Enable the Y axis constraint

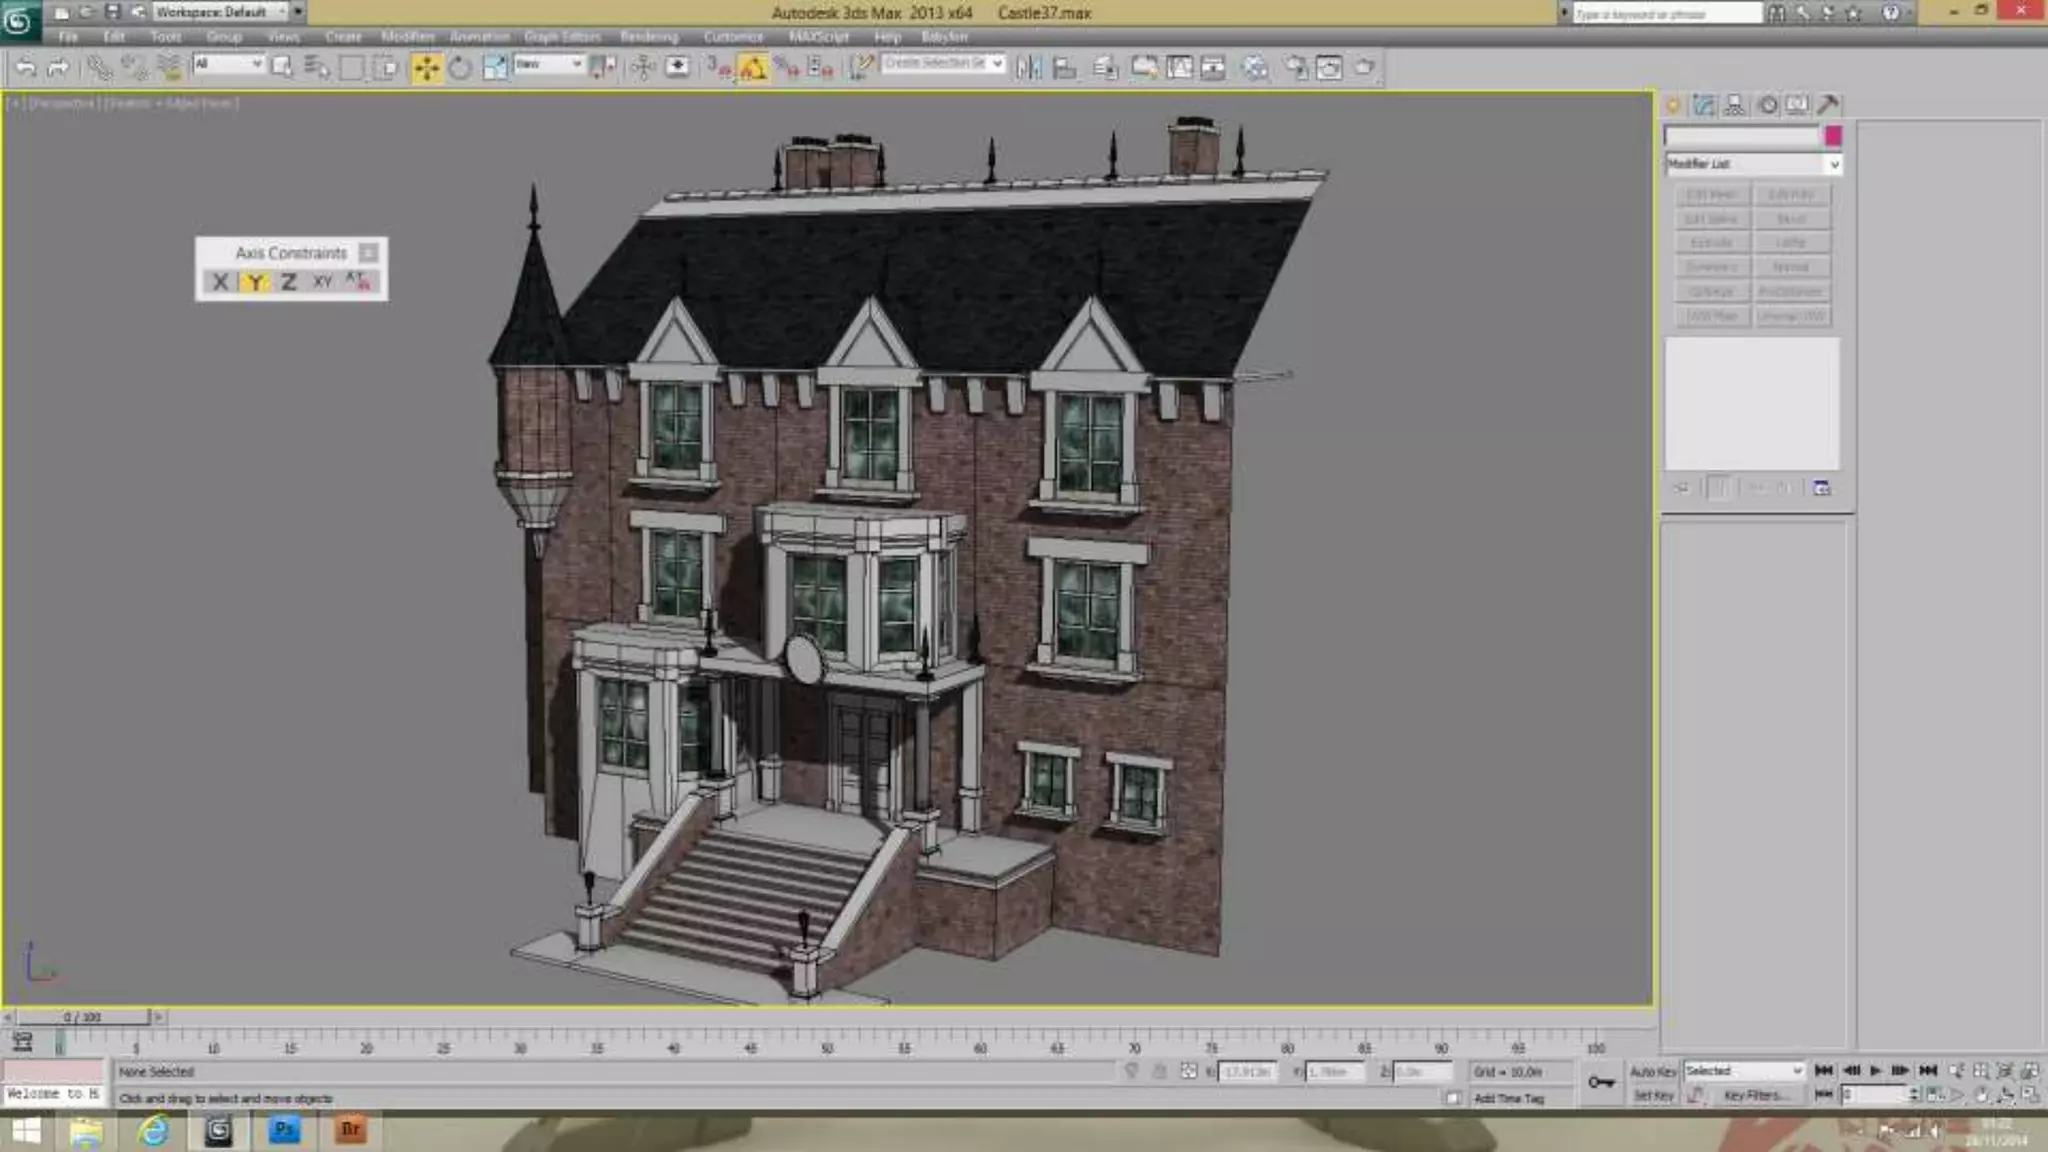(x=255, y=282)
